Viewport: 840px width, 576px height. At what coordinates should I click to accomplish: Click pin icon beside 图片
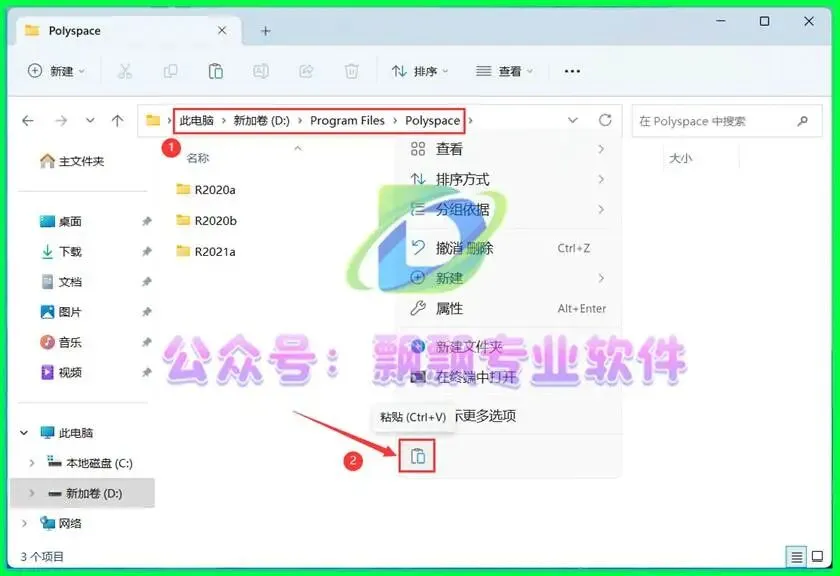(x=146, y=312)
